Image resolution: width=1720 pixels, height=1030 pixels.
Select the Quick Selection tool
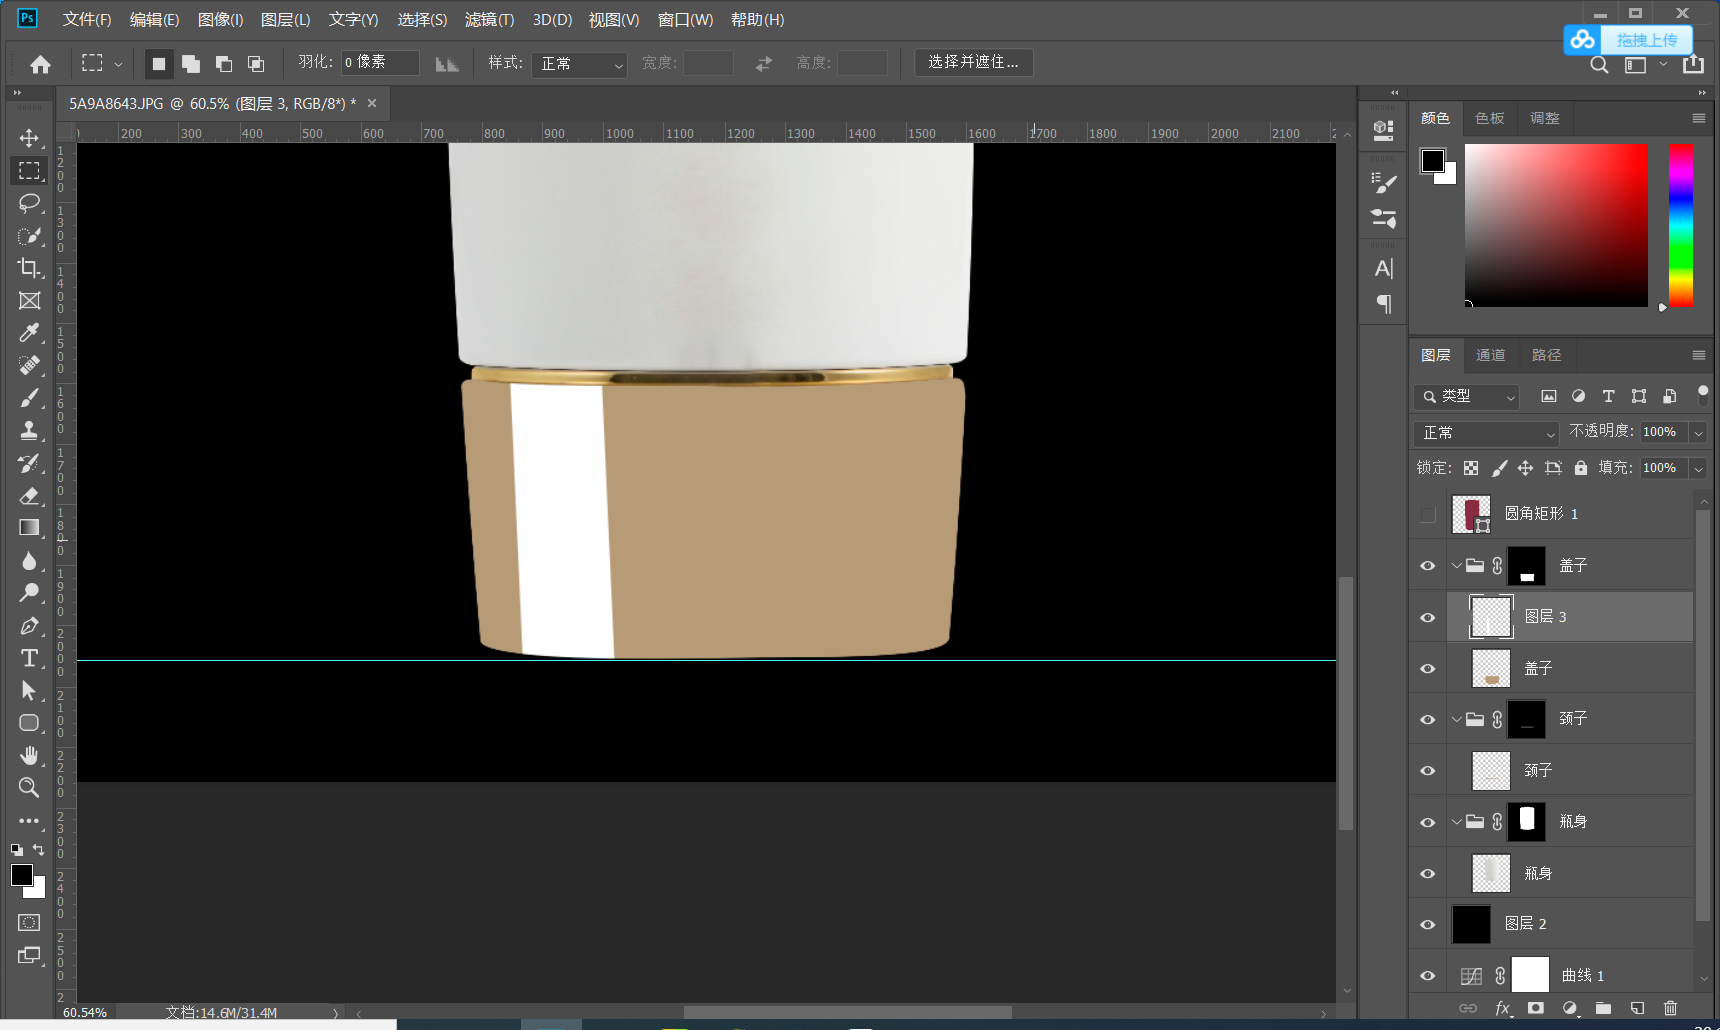29,236
